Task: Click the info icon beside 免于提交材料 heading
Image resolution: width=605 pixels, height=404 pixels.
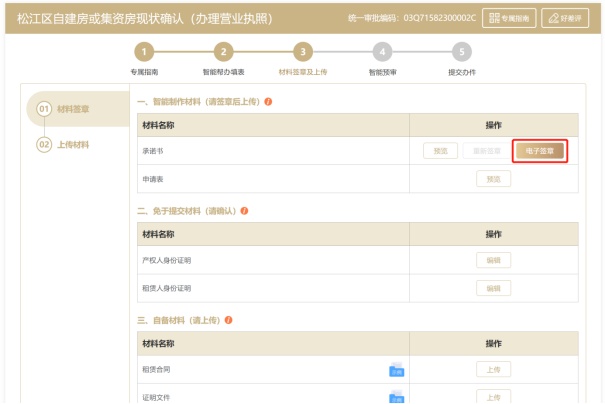Action: tap(245, 211)
